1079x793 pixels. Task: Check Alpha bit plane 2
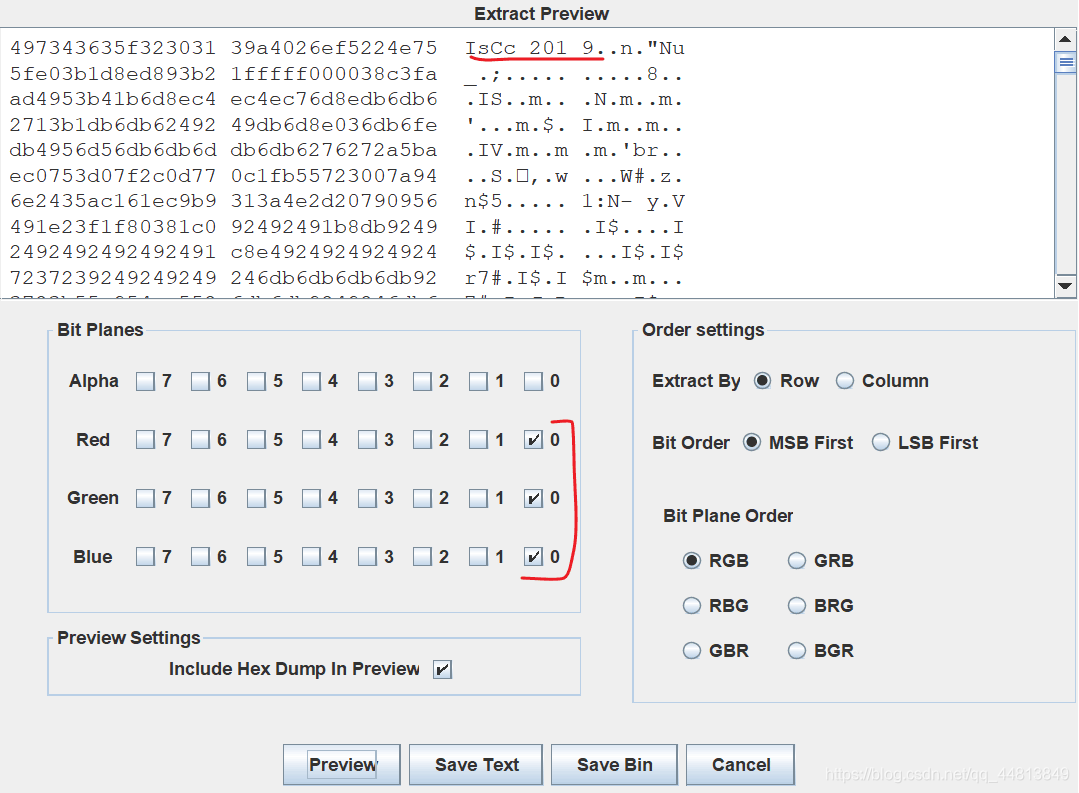click(x=422, y=381)
